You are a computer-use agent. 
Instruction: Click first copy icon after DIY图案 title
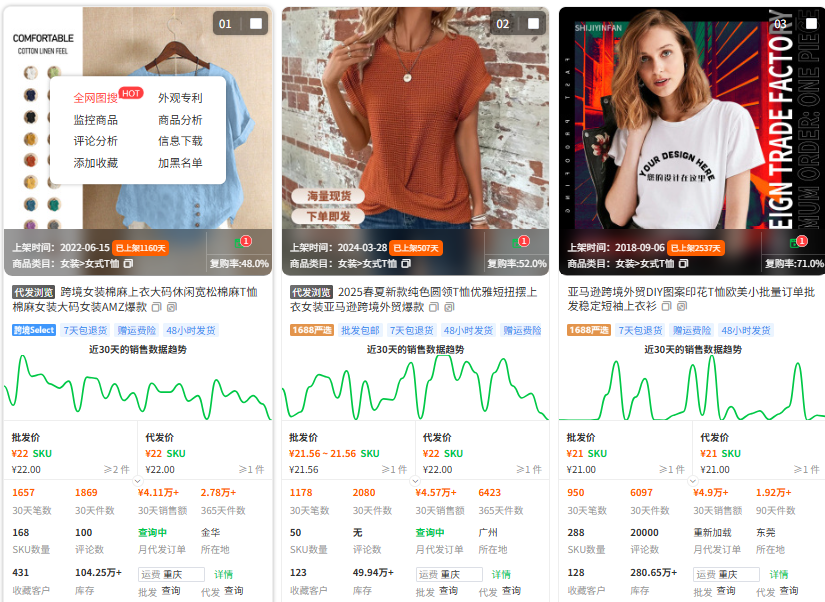click(667, 306)
